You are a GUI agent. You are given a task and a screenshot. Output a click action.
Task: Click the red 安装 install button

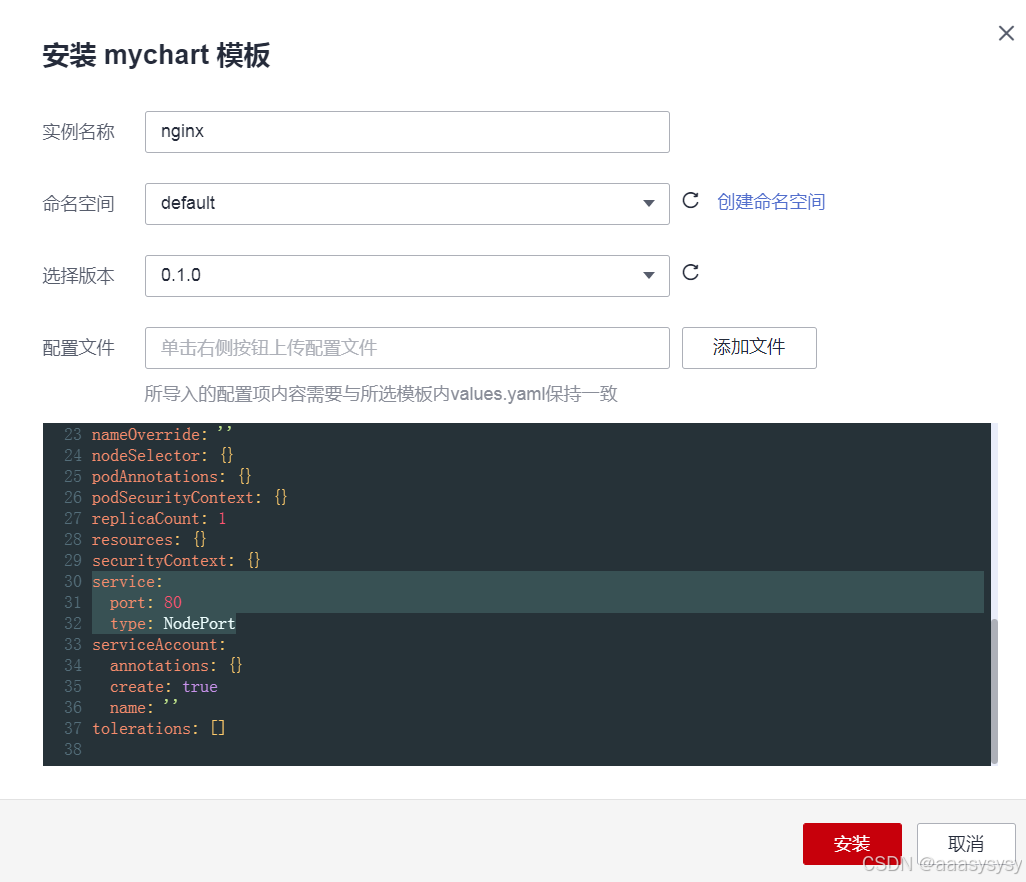pos(852,843)
